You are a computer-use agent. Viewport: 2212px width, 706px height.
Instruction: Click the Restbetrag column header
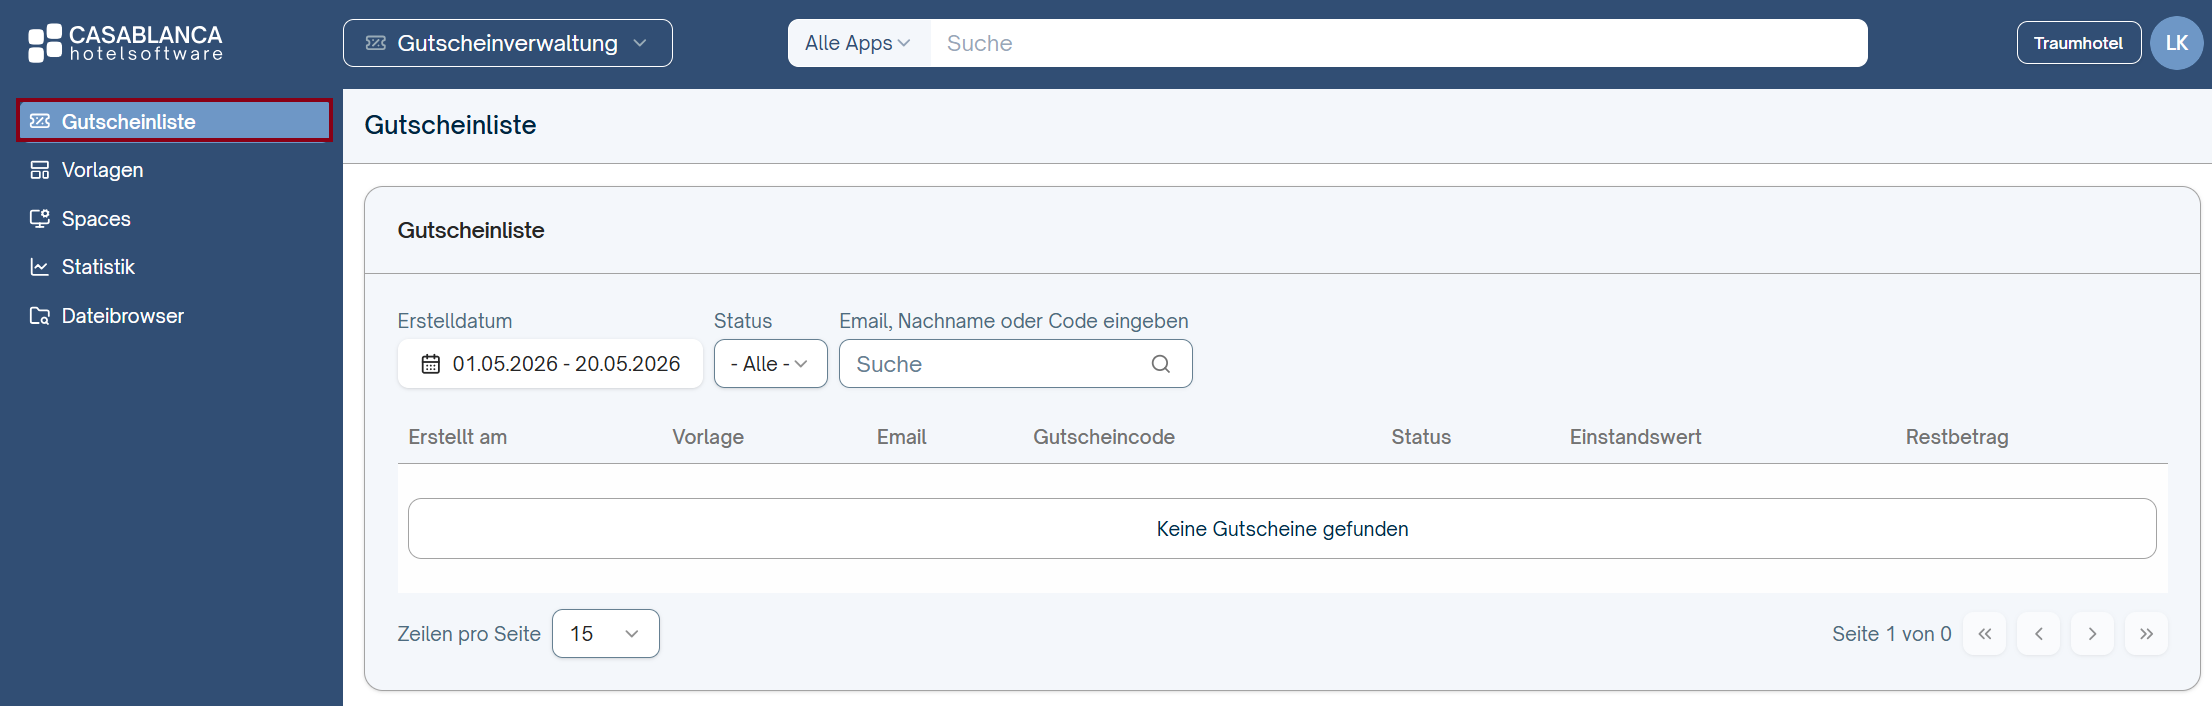click(1957, 437)
